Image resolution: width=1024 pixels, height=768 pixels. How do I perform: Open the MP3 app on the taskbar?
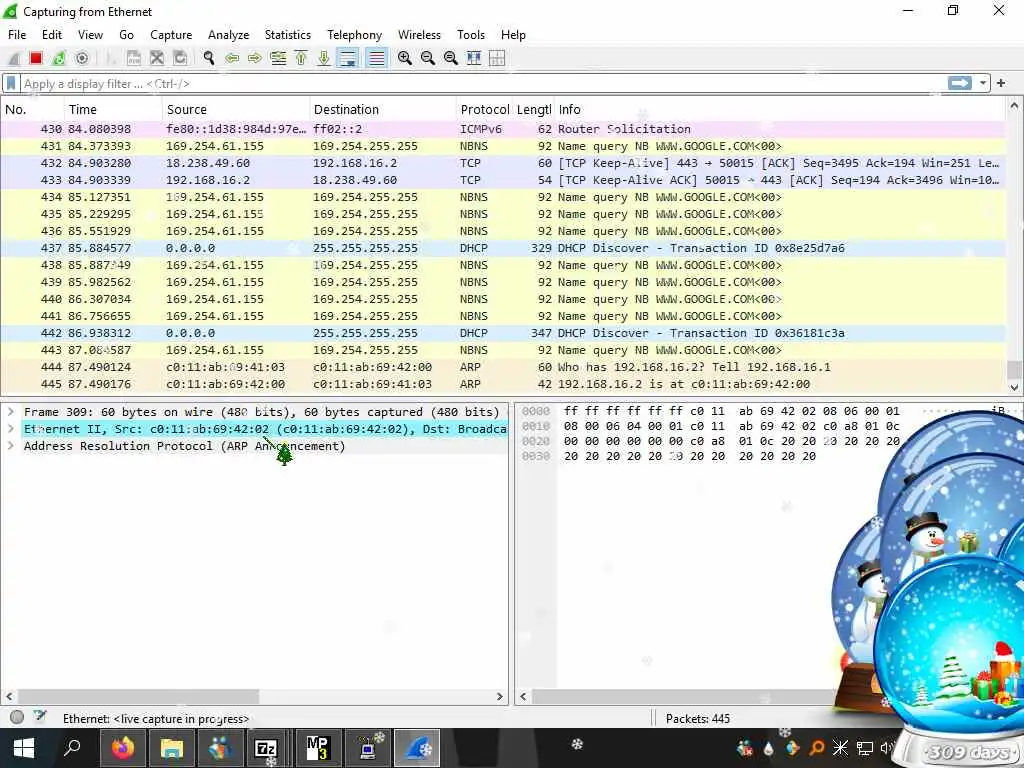tap(317, 748)
